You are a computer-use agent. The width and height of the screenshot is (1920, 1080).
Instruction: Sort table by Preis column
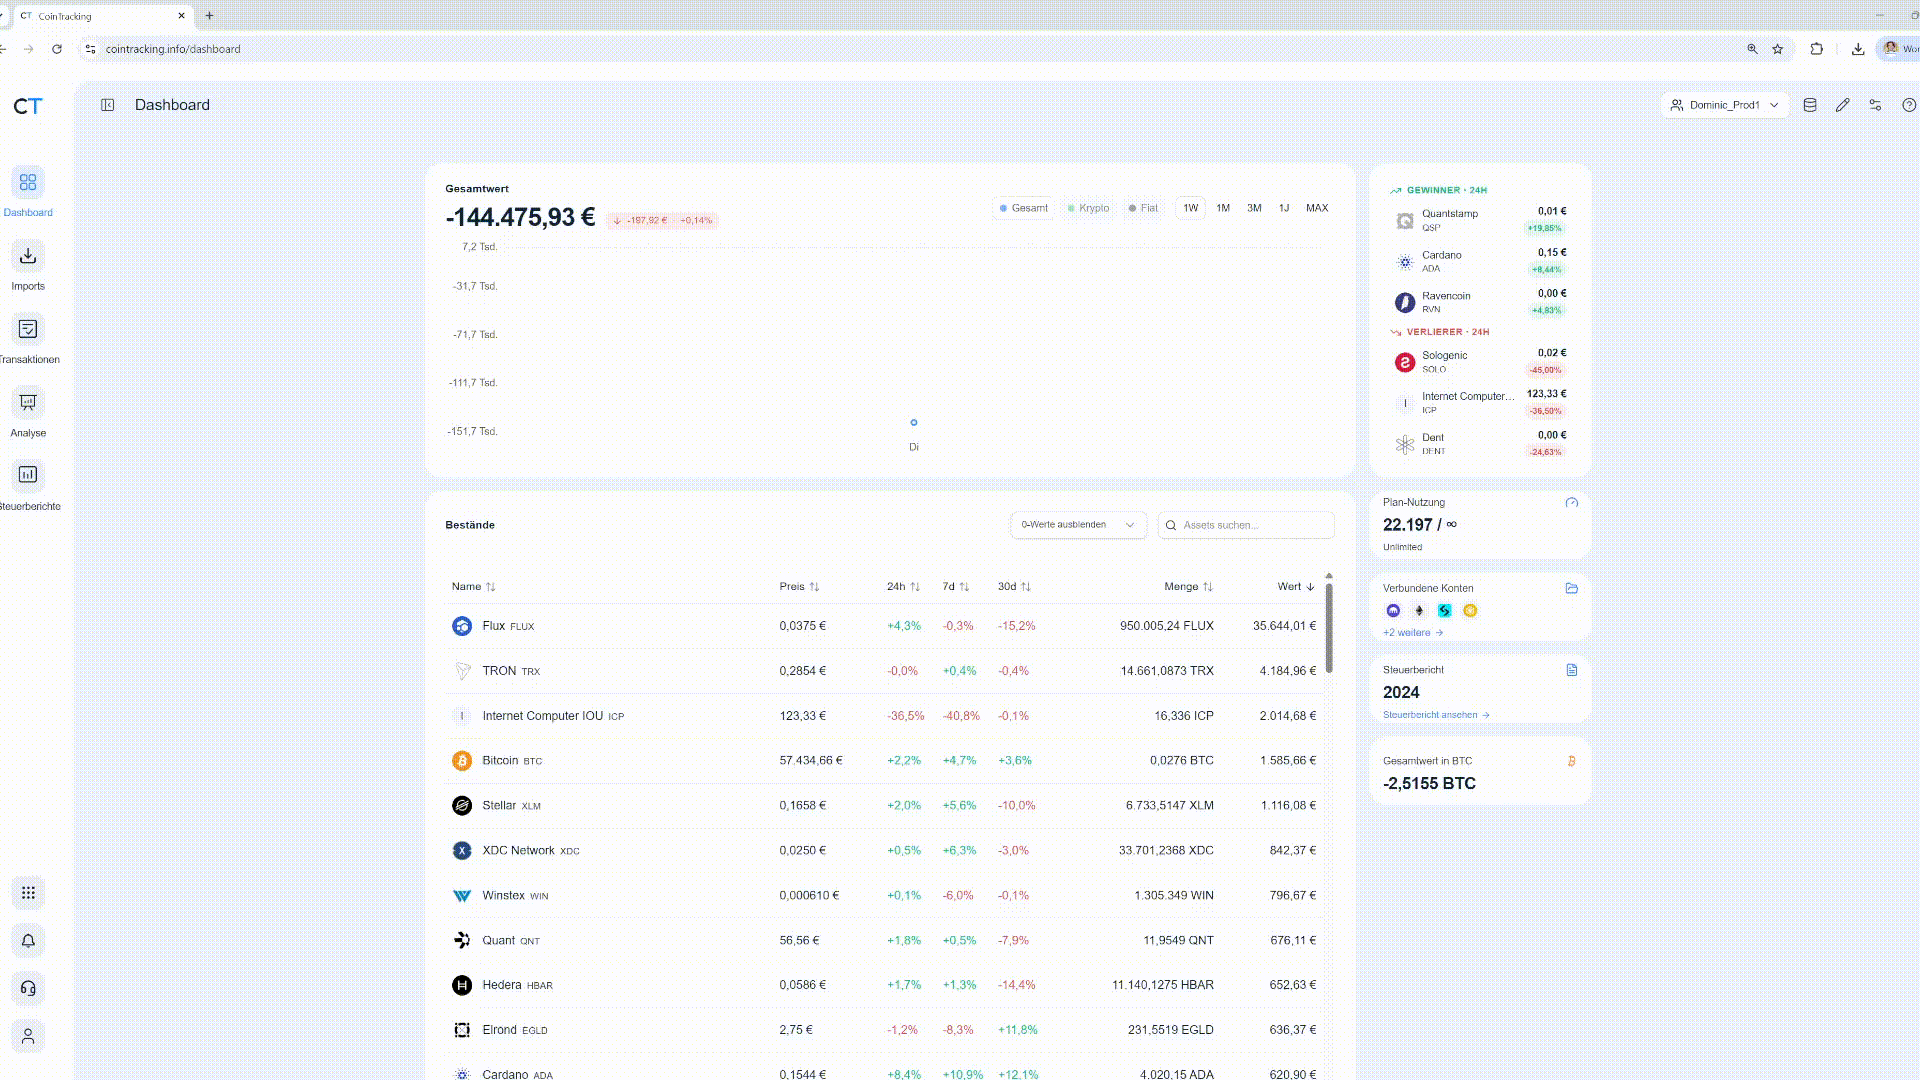click(x=799, y=587)
